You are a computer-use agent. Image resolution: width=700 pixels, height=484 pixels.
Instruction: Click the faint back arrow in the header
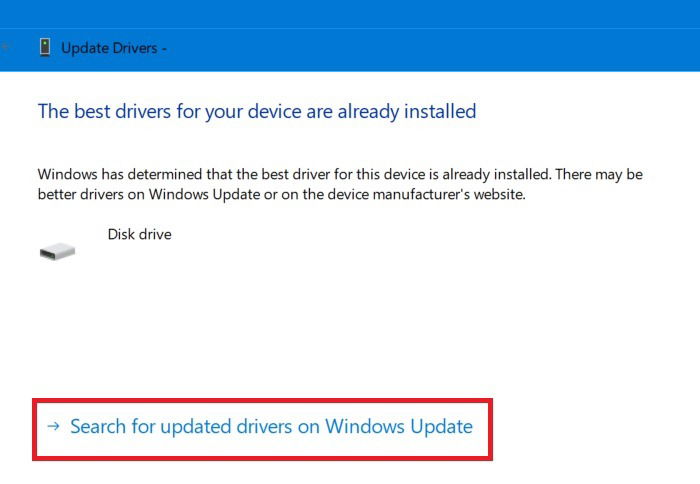pos(5,46)
